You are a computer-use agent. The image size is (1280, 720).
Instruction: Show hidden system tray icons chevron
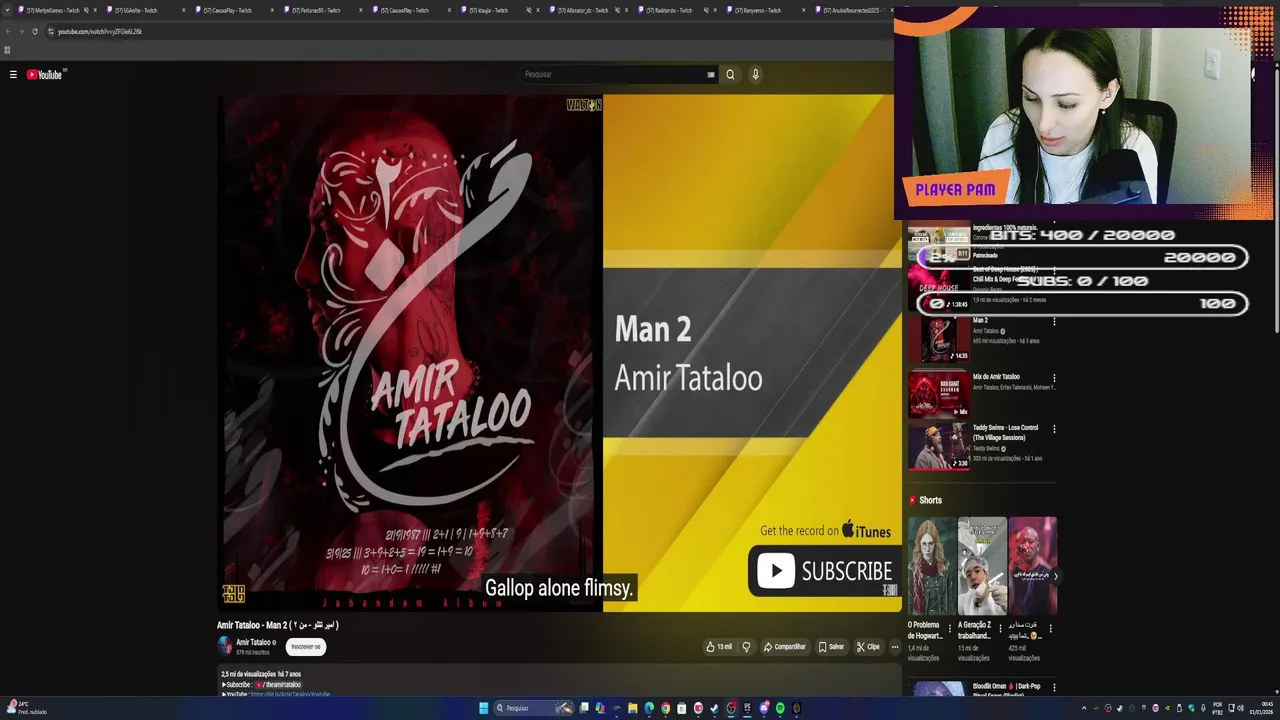[x=1084, y=708]
